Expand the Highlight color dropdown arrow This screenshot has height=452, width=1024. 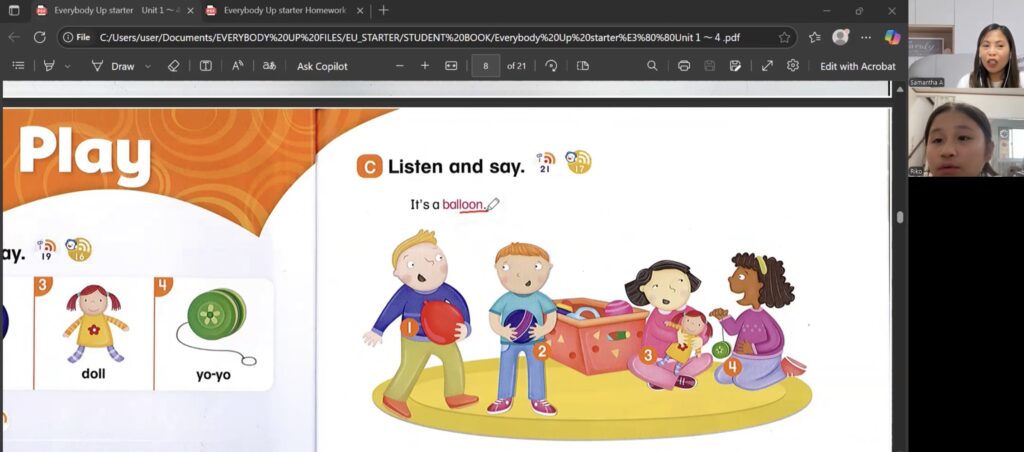(68, 66)
